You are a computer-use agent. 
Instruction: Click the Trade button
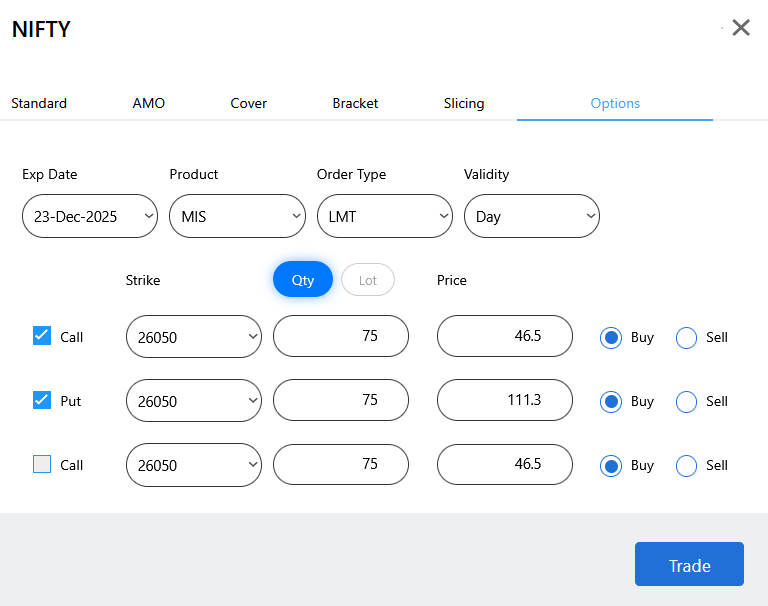(689, 564)
